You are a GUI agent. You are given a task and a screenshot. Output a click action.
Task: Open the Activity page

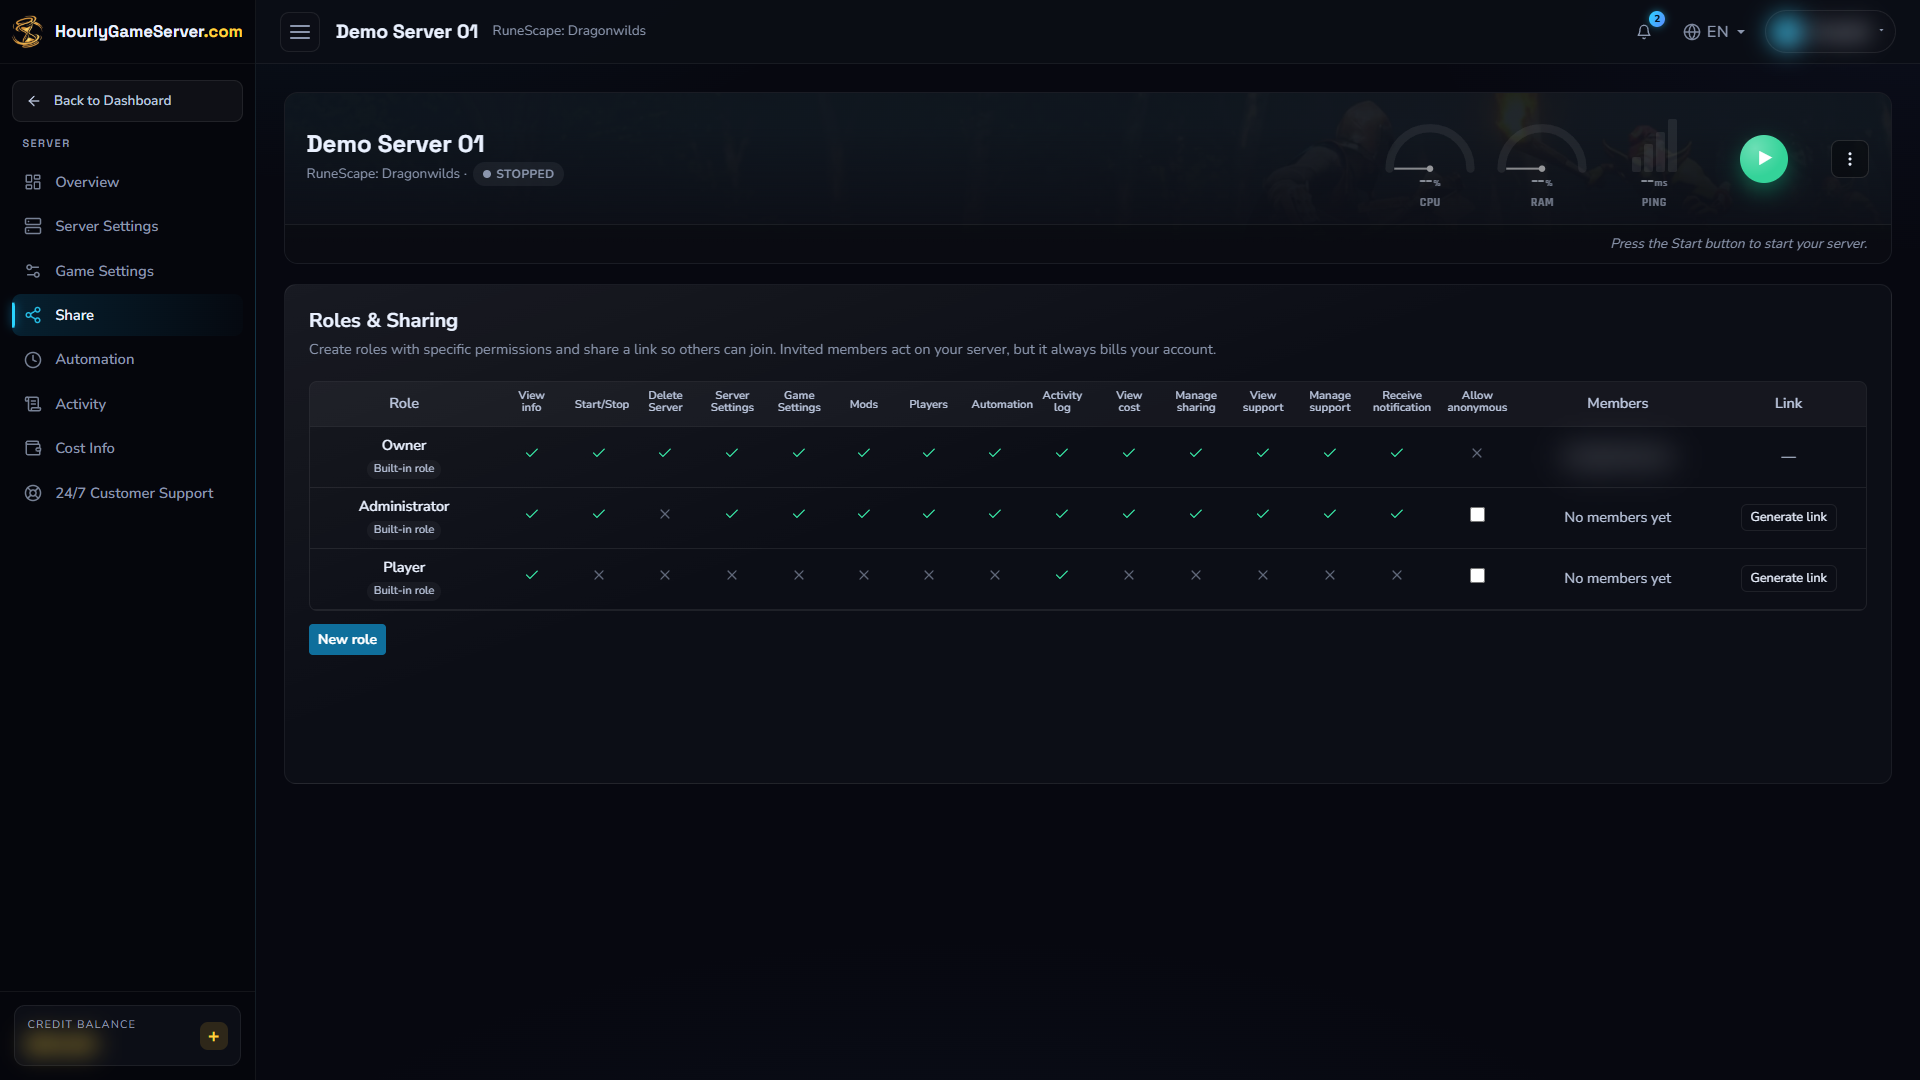127,404
